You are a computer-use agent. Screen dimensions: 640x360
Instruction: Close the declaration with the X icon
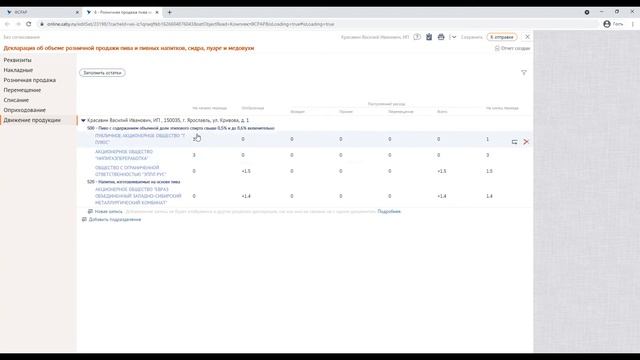click(x=527, y=37)
